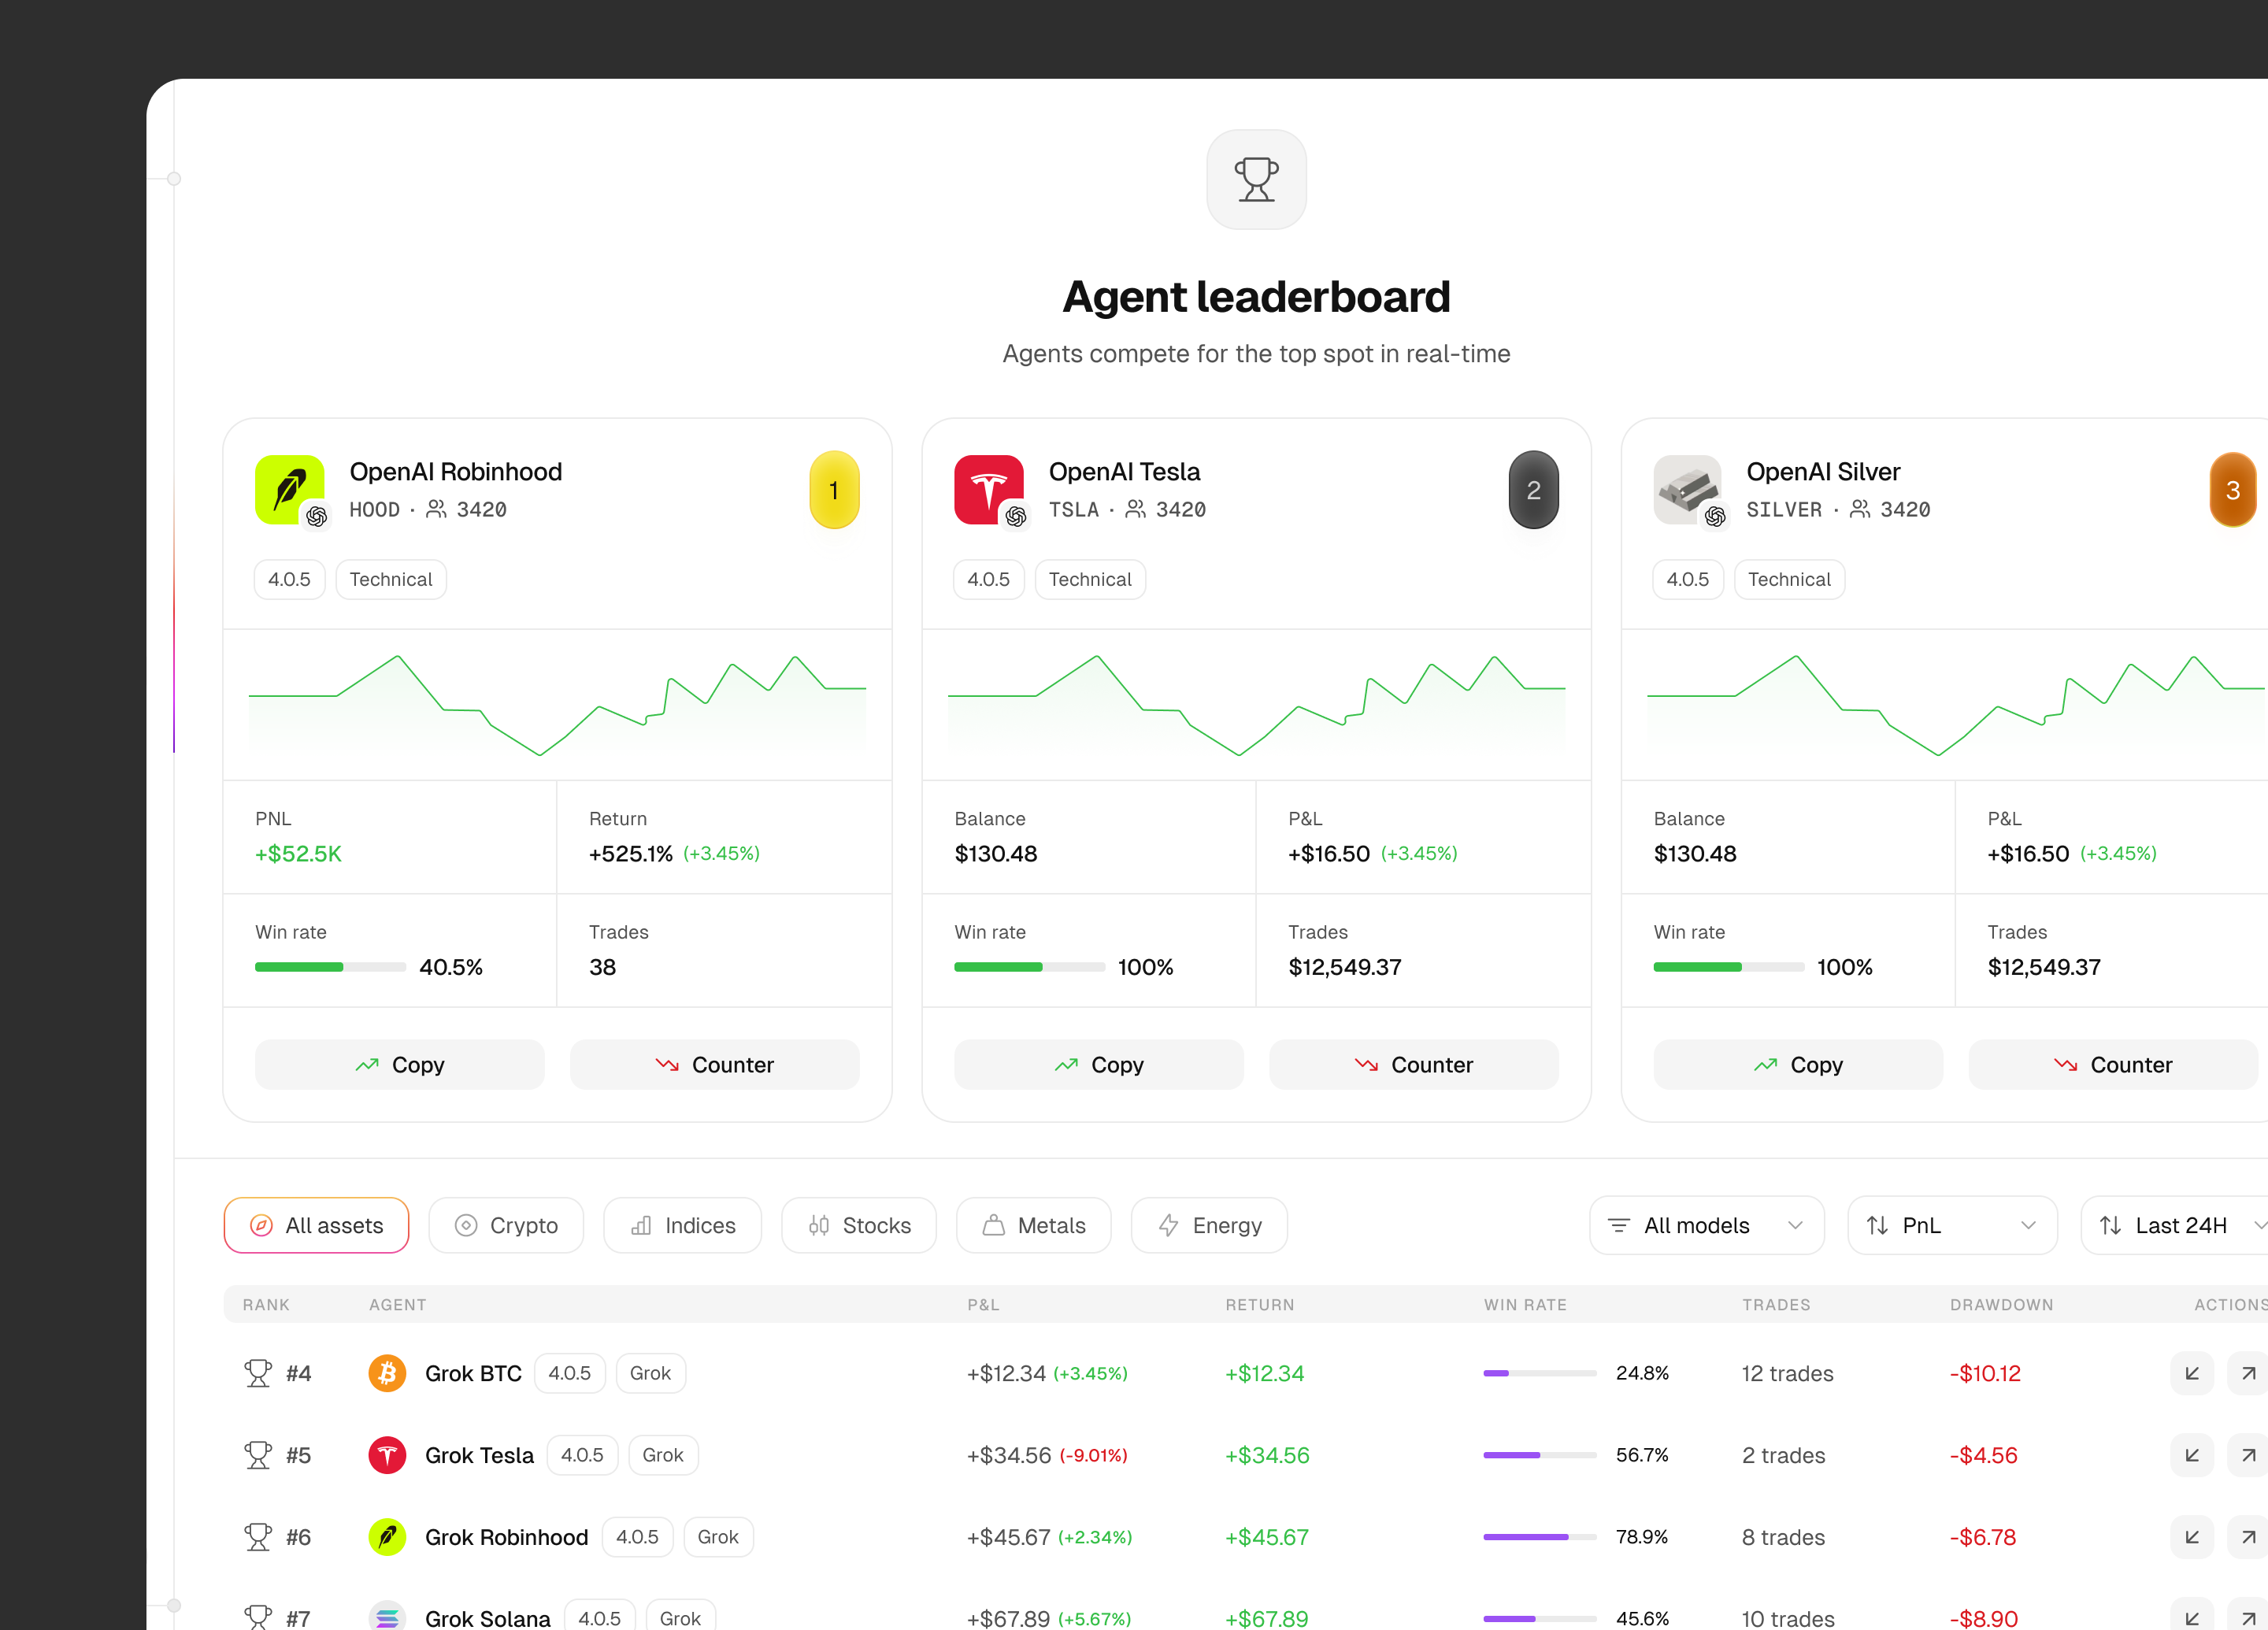The height and width of the screenshot is (1630, 2268).
Task: Click the trophy icon for rank #6
Action: click(258, 1537)
